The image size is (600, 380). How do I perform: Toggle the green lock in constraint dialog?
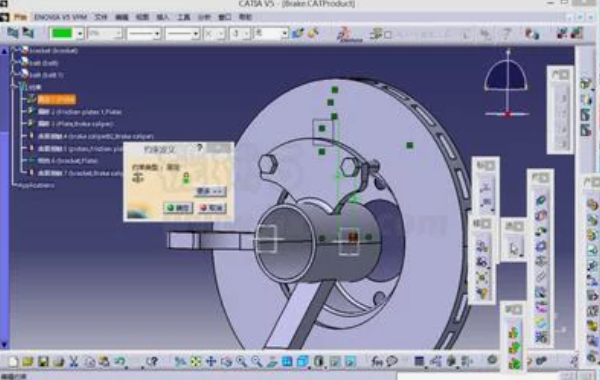tap(186, 178)
